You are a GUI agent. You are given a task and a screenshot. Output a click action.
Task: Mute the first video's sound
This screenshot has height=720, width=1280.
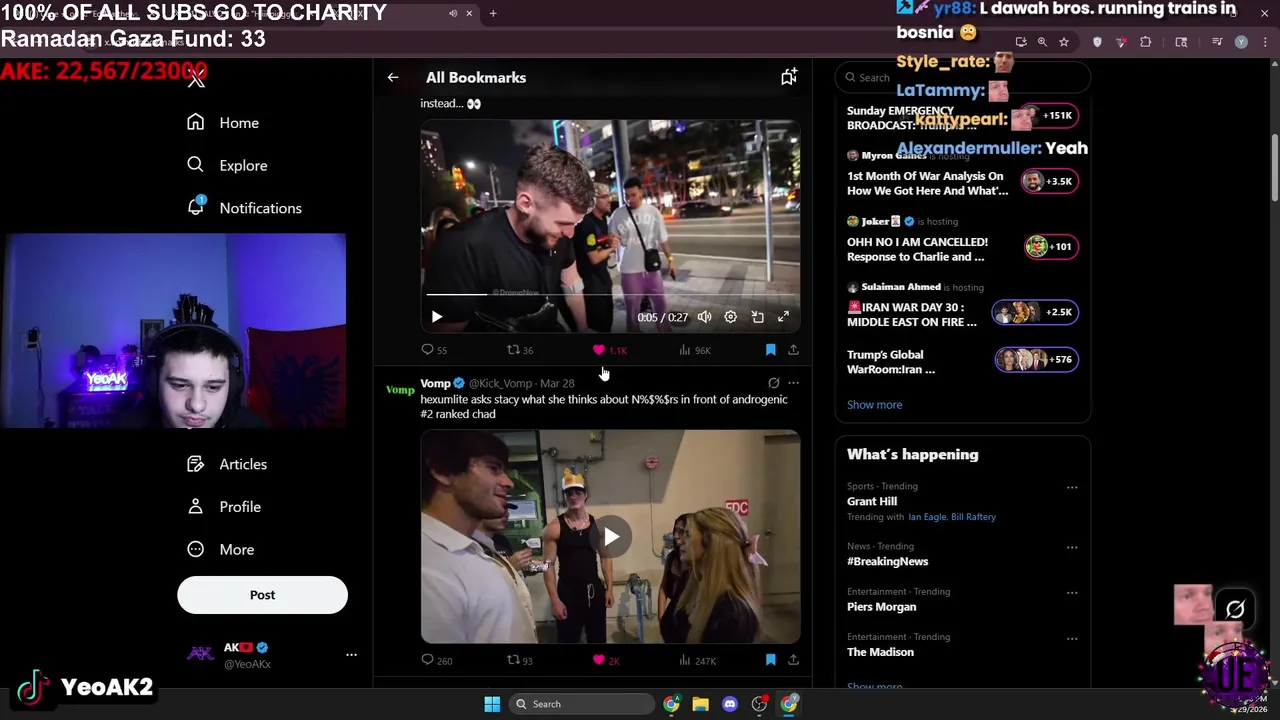(705, 317)
